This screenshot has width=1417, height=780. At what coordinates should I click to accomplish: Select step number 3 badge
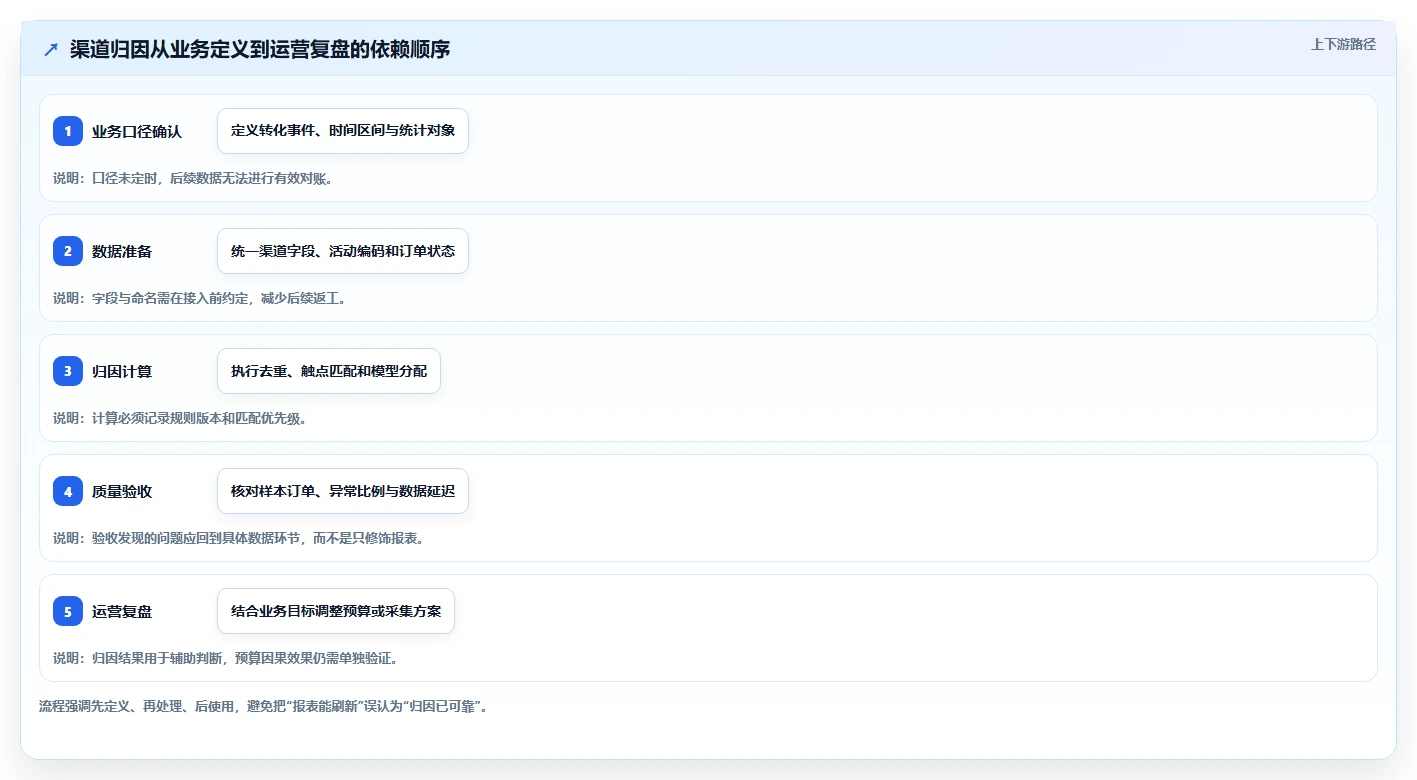[68, 371]
